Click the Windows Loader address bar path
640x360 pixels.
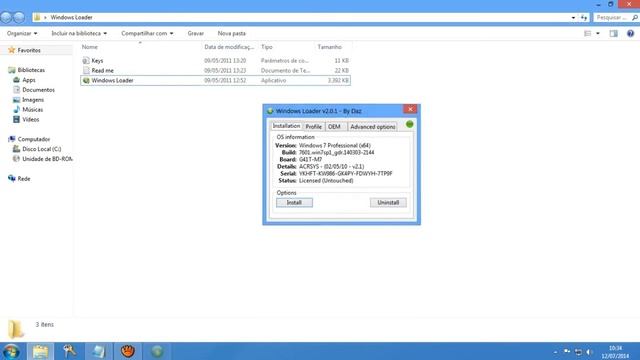click(71, 18)
